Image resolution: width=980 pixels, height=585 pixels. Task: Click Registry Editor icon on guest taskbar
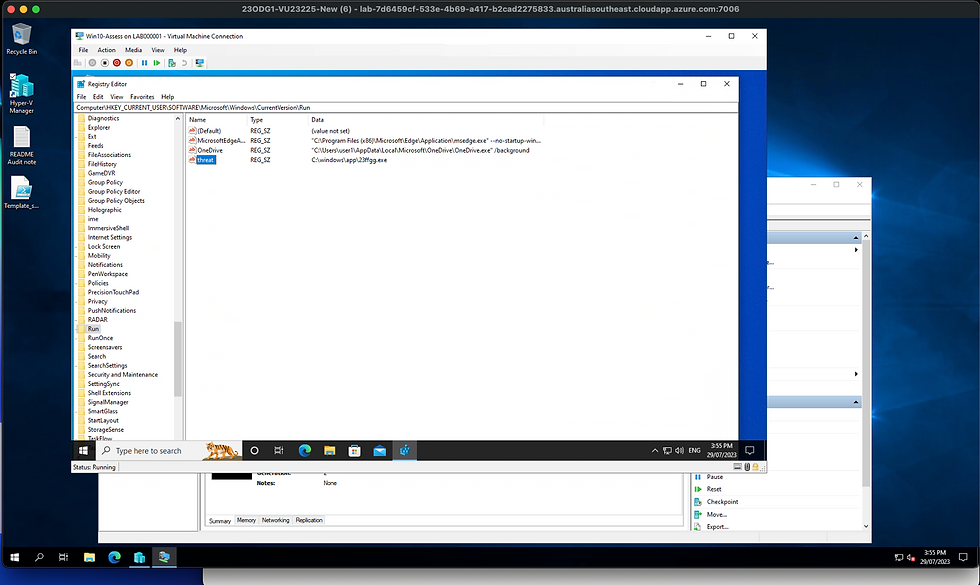(x=404, y=451)
